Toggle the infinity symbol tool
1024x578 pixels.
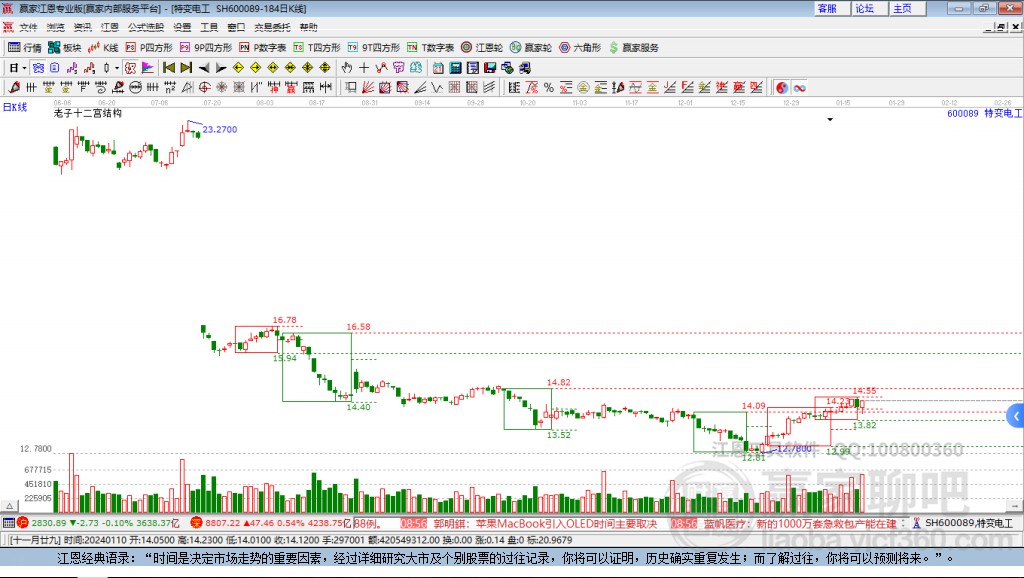pyautogui.click(x=800, y=87)
